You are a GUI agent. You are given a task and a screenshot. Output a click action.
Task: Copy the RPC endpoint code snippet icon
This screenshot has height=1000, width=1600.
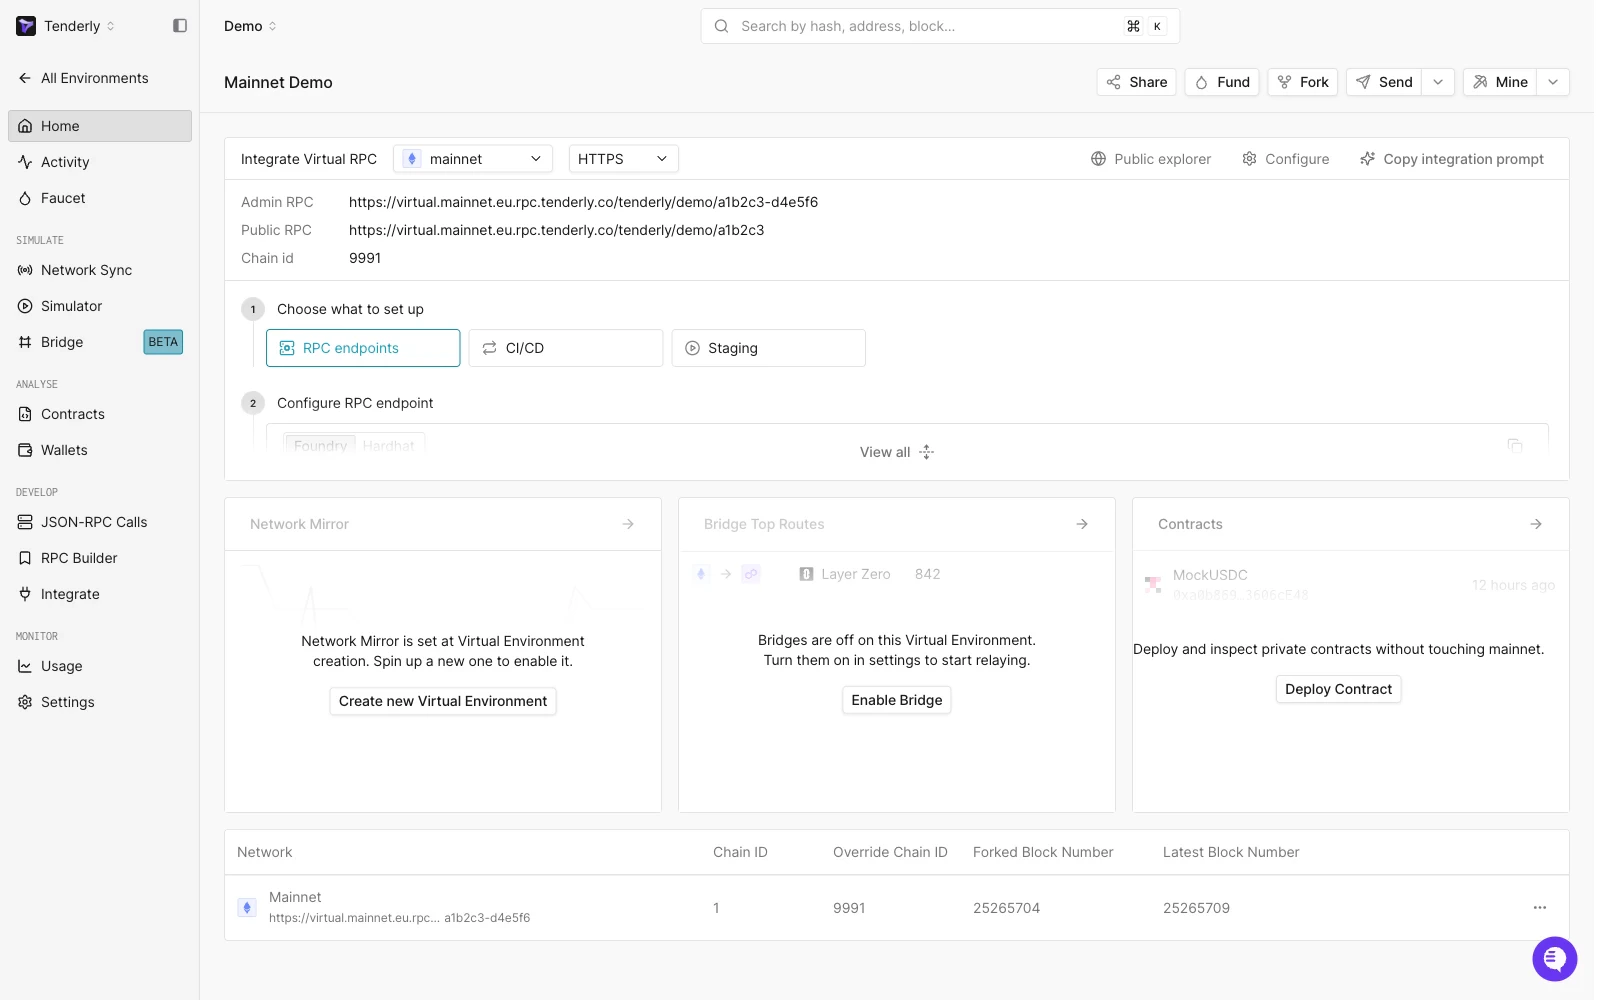click(1515, 445)
